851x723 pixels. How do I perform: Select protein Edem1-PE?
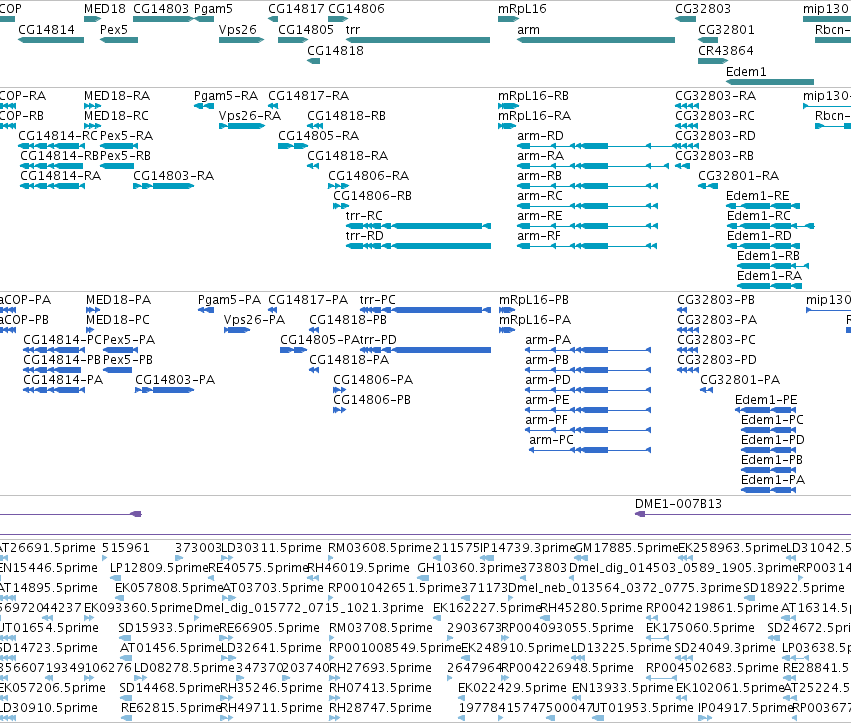click(766, 400)
